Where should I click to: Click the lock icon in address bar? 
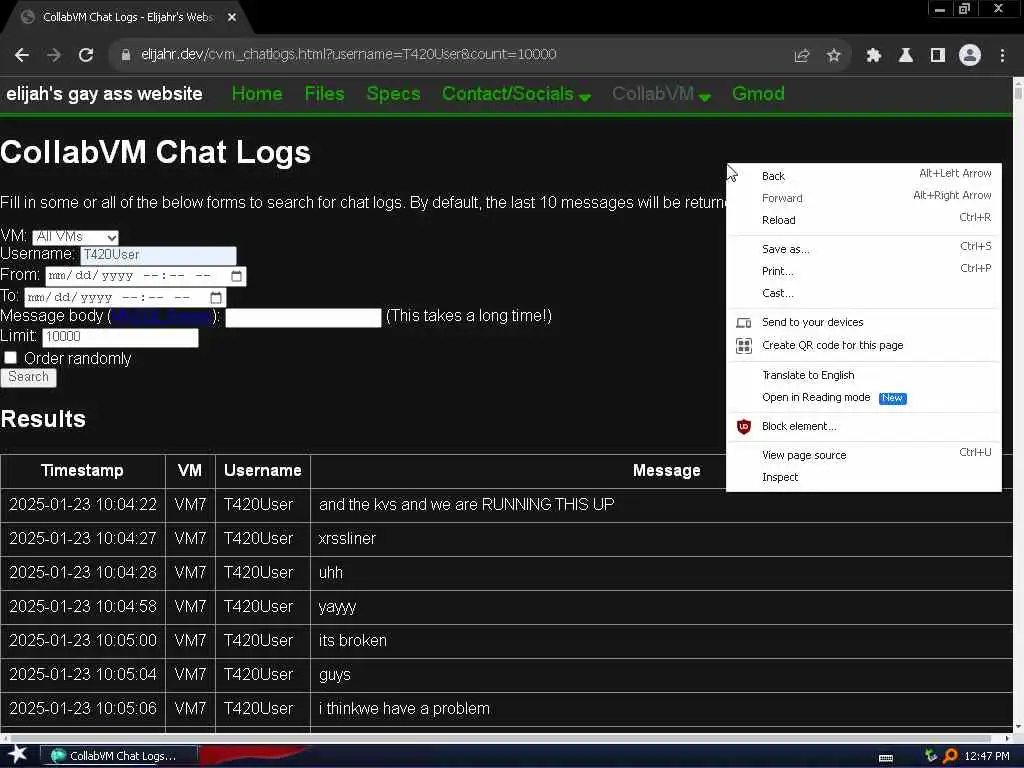(126, 55)
